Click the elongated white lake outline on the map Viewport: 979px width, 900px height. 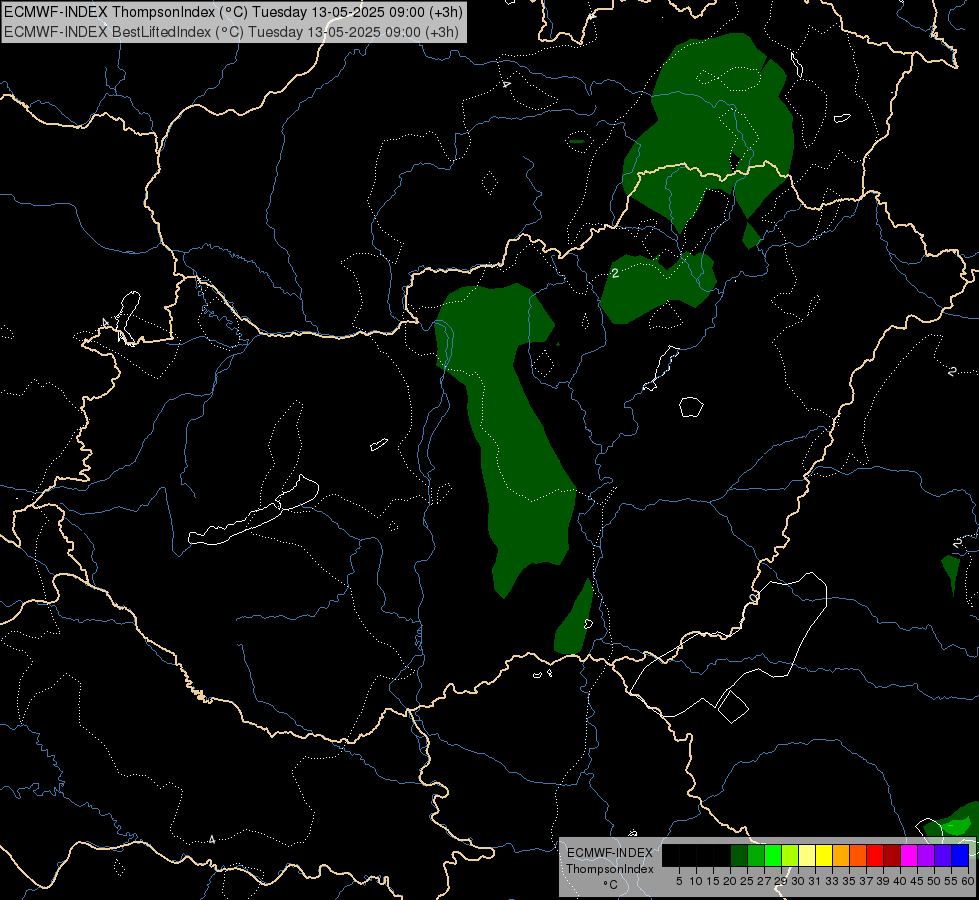click(253, 510)
